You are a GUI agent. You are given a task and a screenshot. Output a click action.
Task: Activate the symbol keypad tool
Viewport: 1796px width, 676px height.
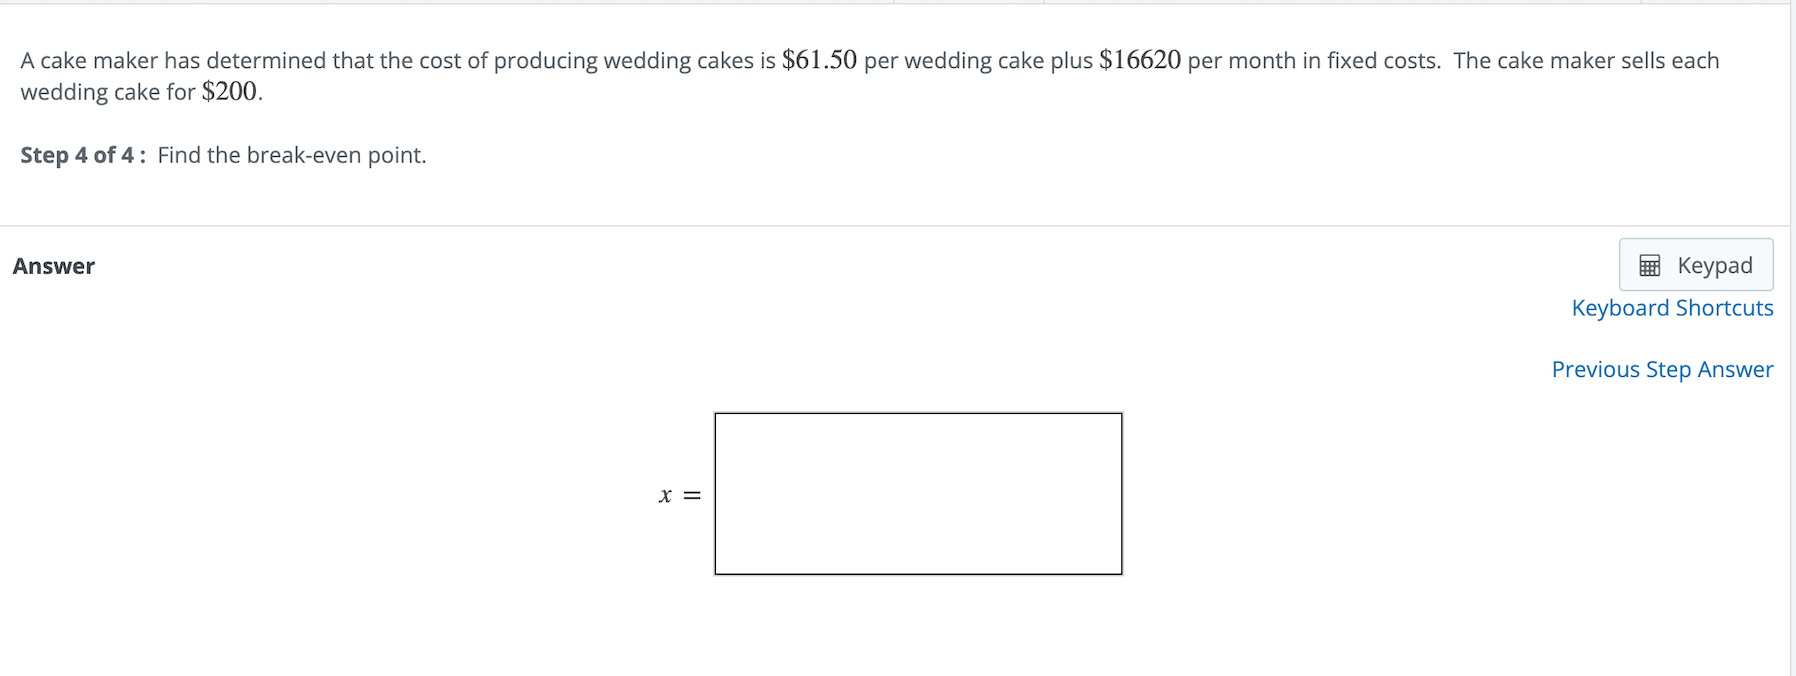1695,264
